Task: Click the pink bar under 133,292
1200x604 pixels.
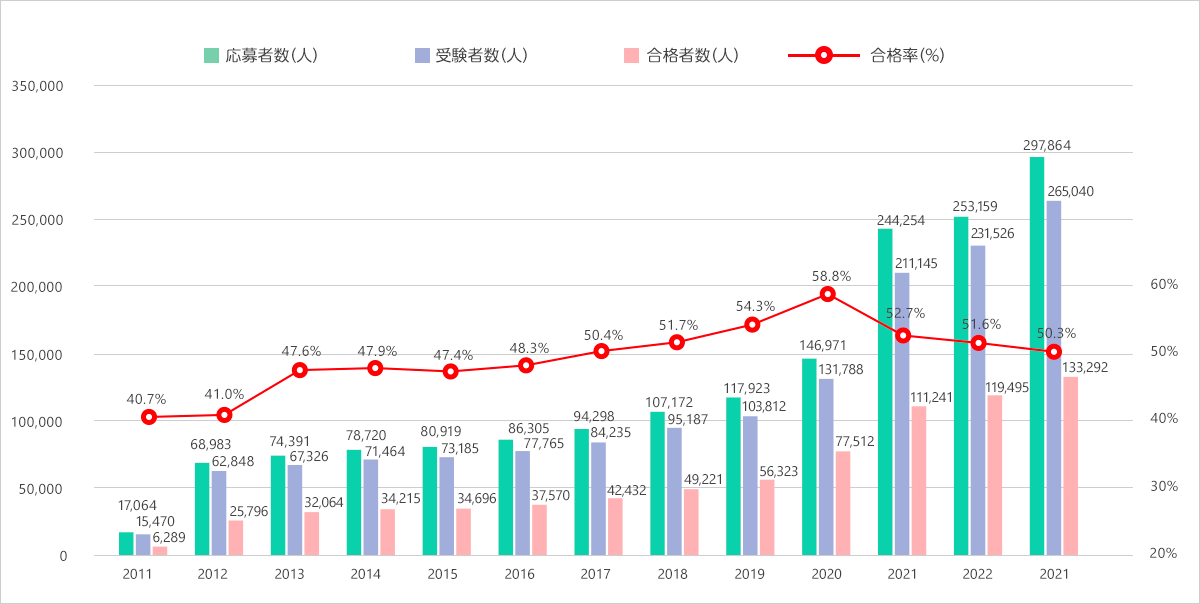Action: tap(1071, 466)
